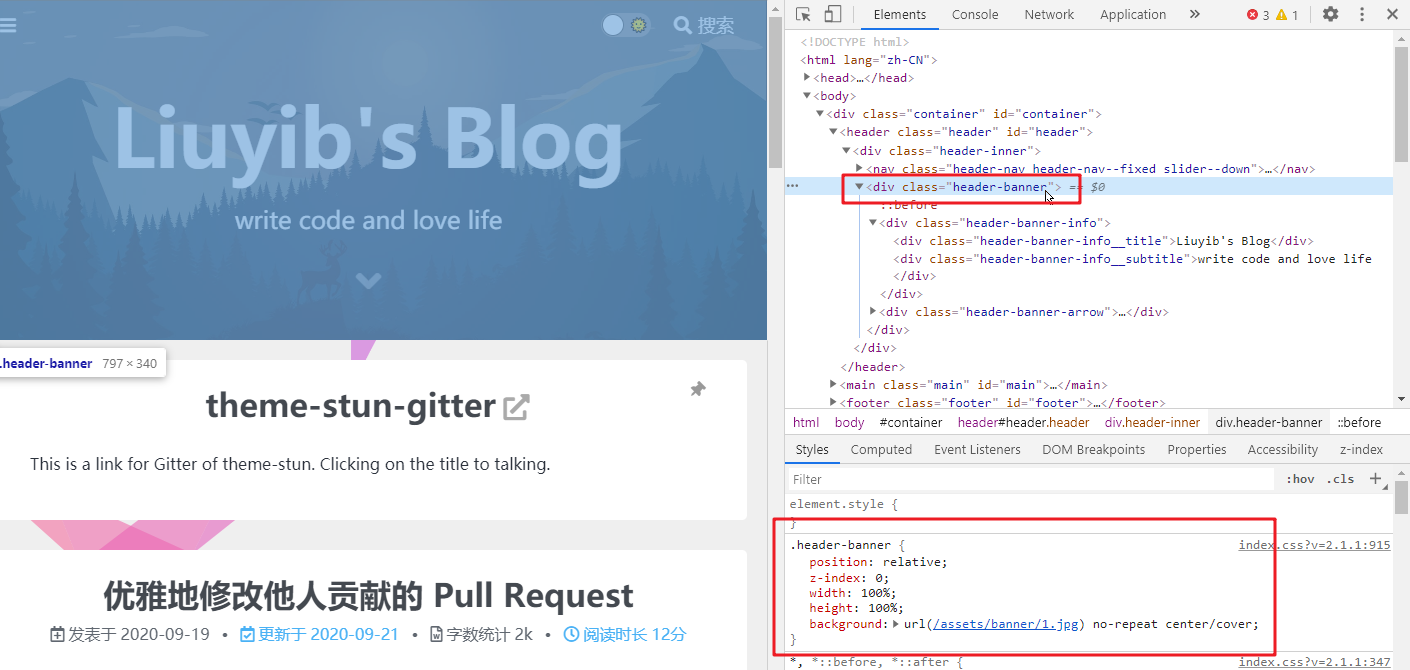Open the three-dot customize DevTools menu

click(1362, 14)
